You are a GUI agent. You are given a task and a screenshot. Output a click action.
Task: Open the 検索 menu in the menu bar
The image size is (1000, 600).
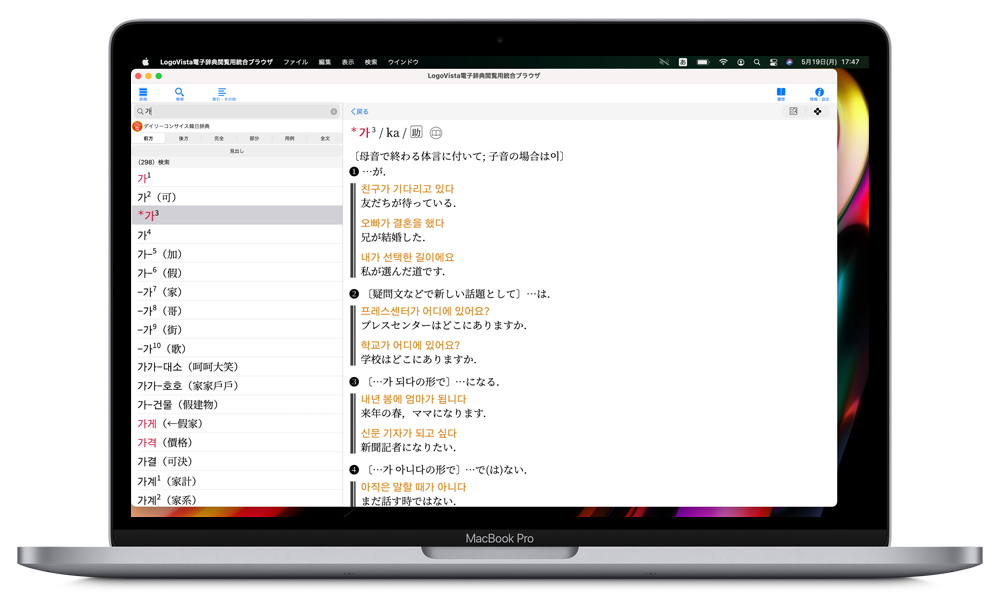(371, 62)
